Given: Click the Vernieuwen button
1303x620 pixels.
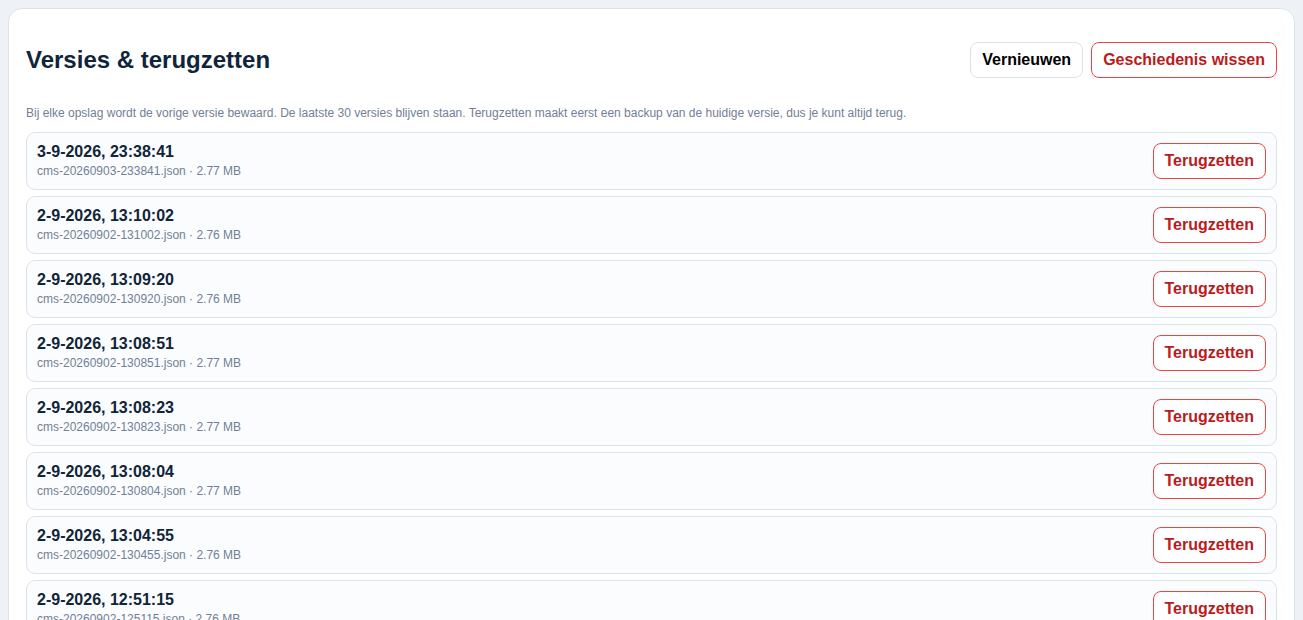Looking at the screenshot, I should point(1026,60).
